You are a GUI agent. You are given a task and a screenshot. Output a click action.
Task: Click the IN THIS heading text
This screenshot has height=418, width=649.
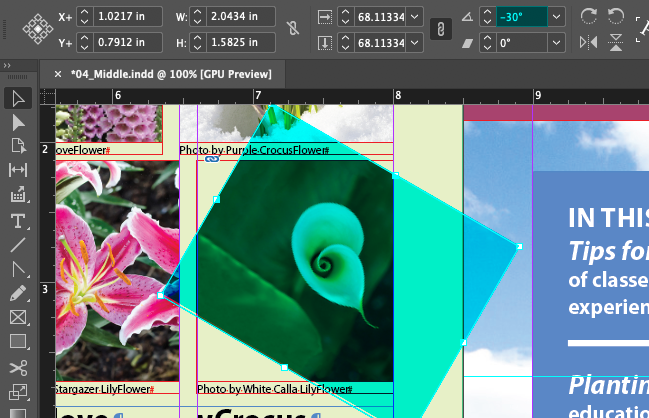click(608, 218)
